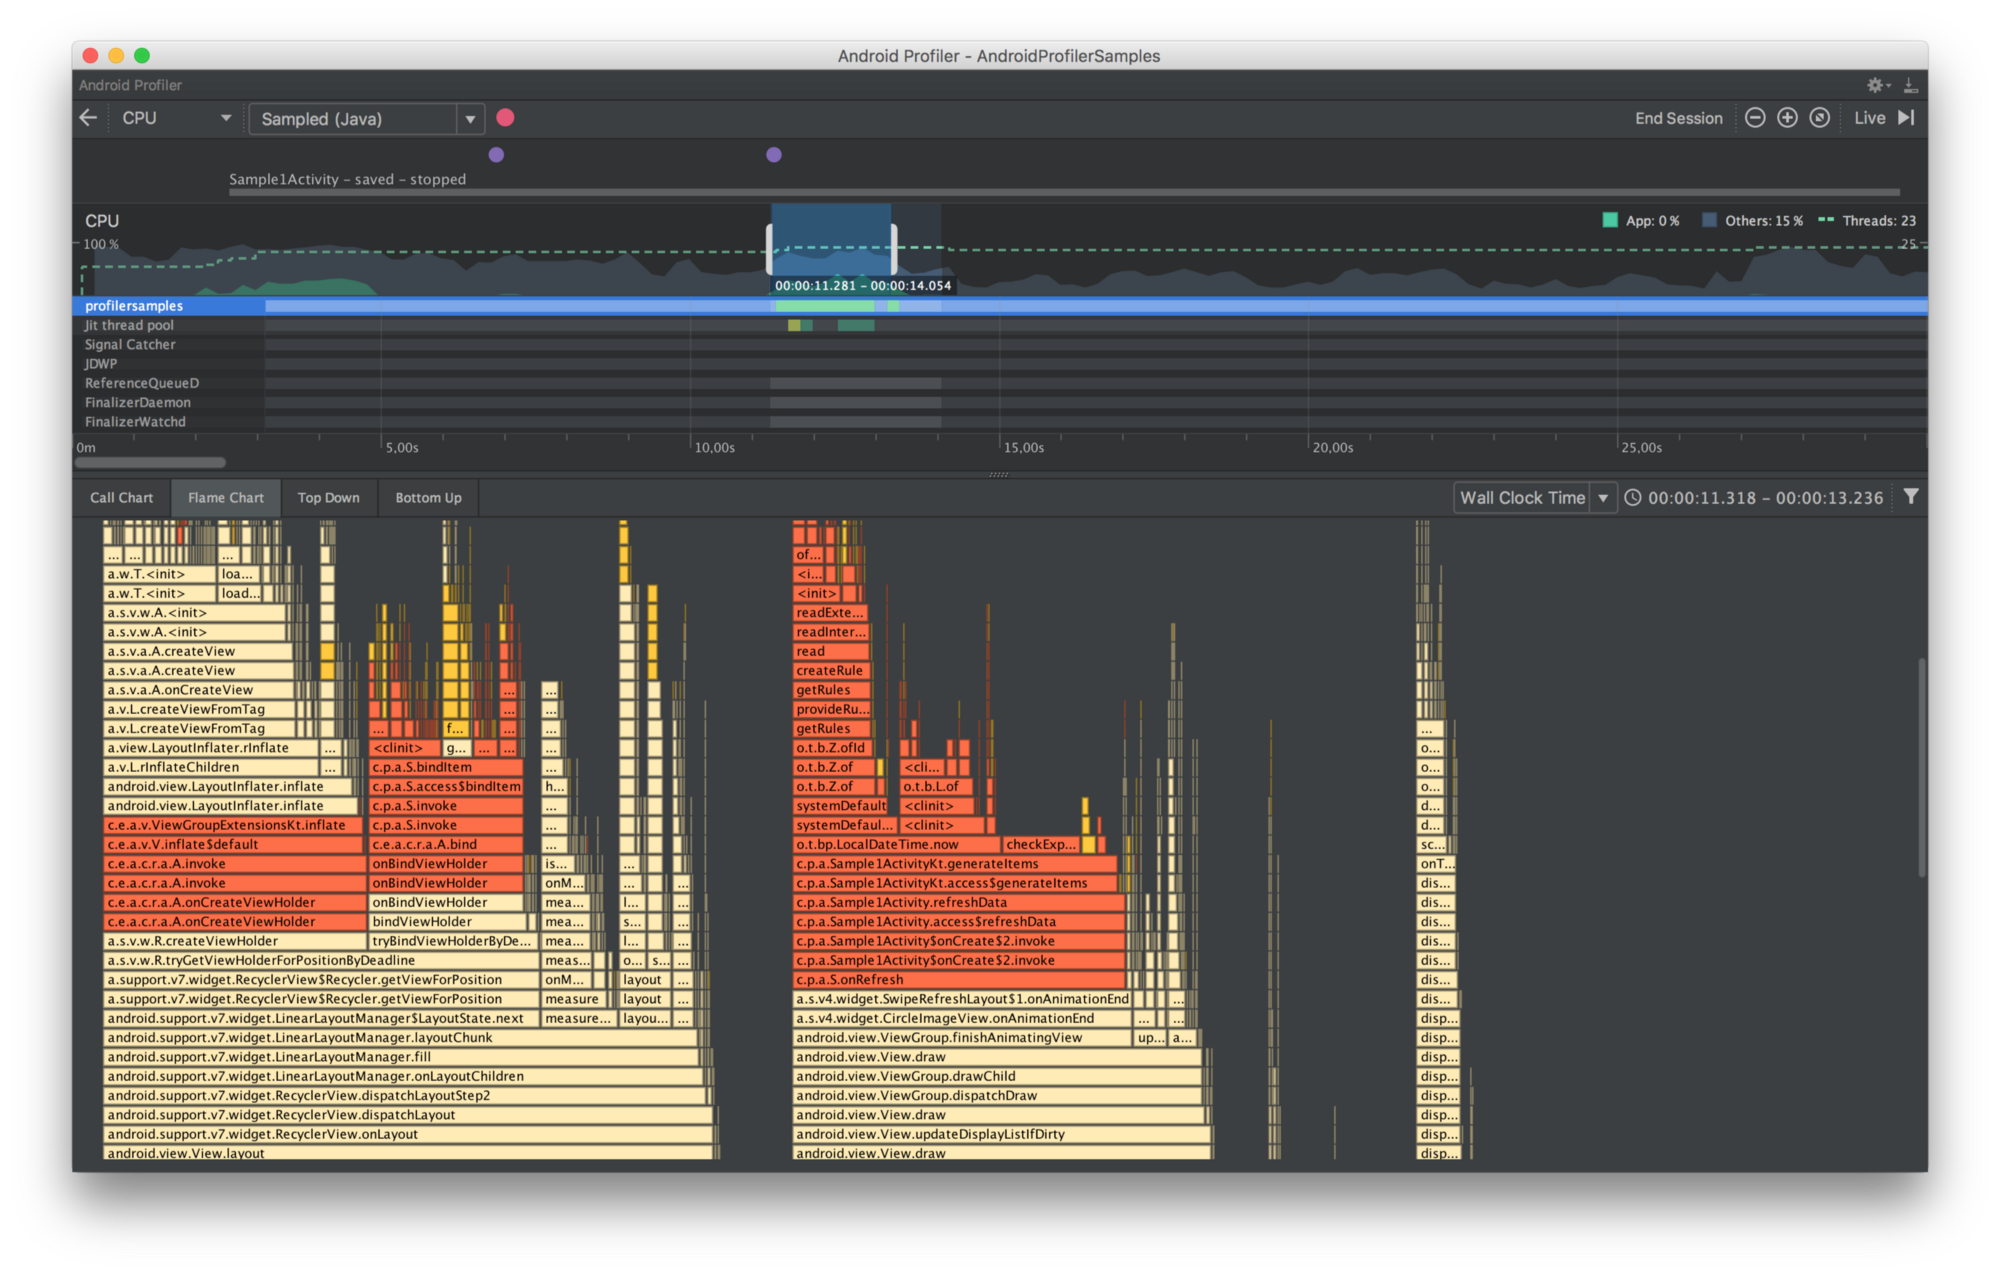Switch to the Call Chart tab
2000x1275 pixels.
pos(120,497)
